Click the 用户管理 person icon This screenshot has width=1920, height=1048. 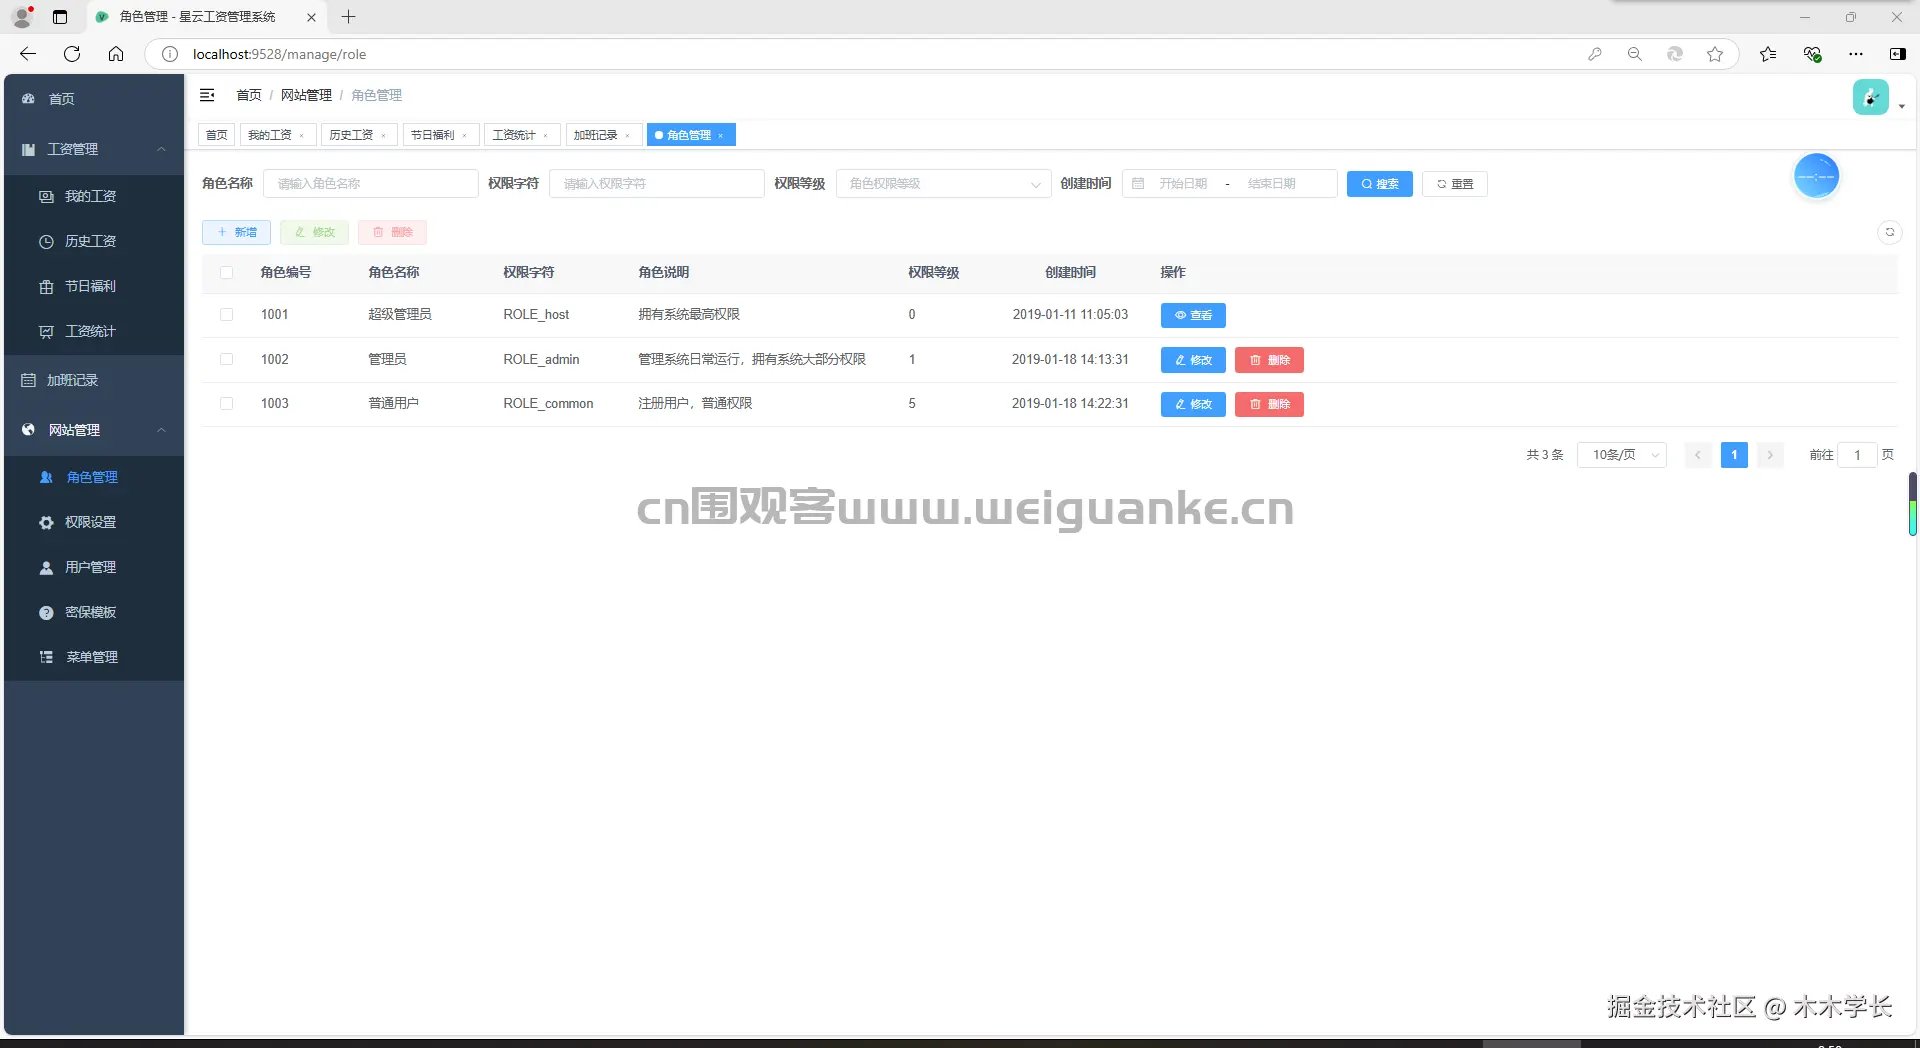tap(46, 568)
